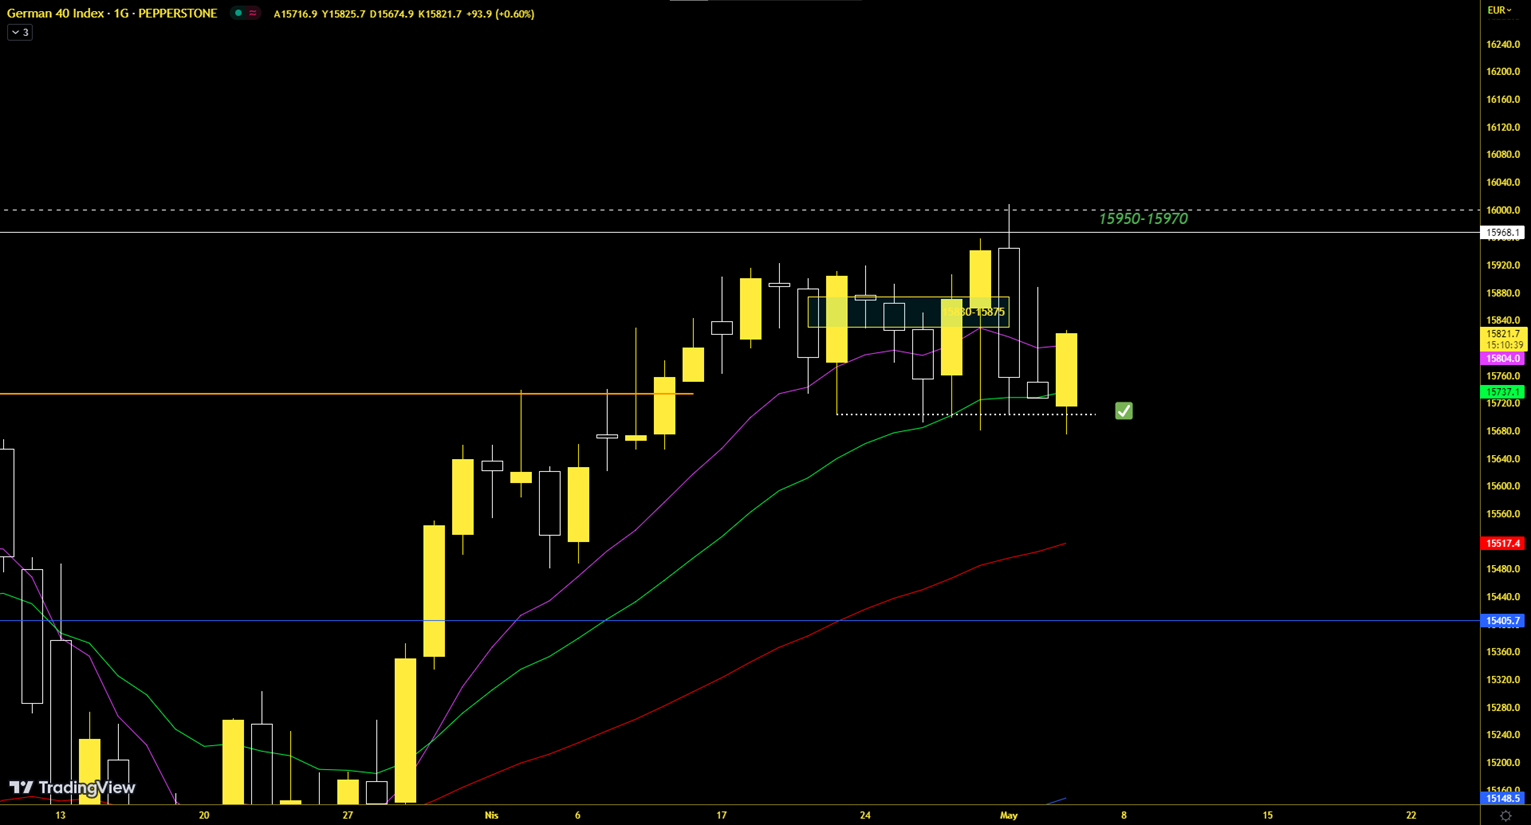Click the green checkmark marker on chart

click(1124, 411)
